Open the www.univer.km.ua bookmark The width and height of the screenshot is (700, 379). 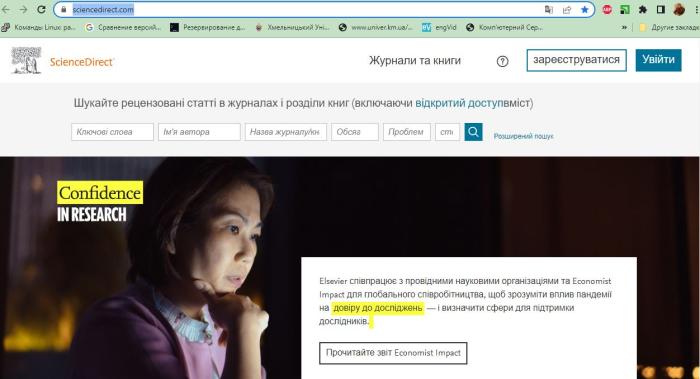click(376, 27)
